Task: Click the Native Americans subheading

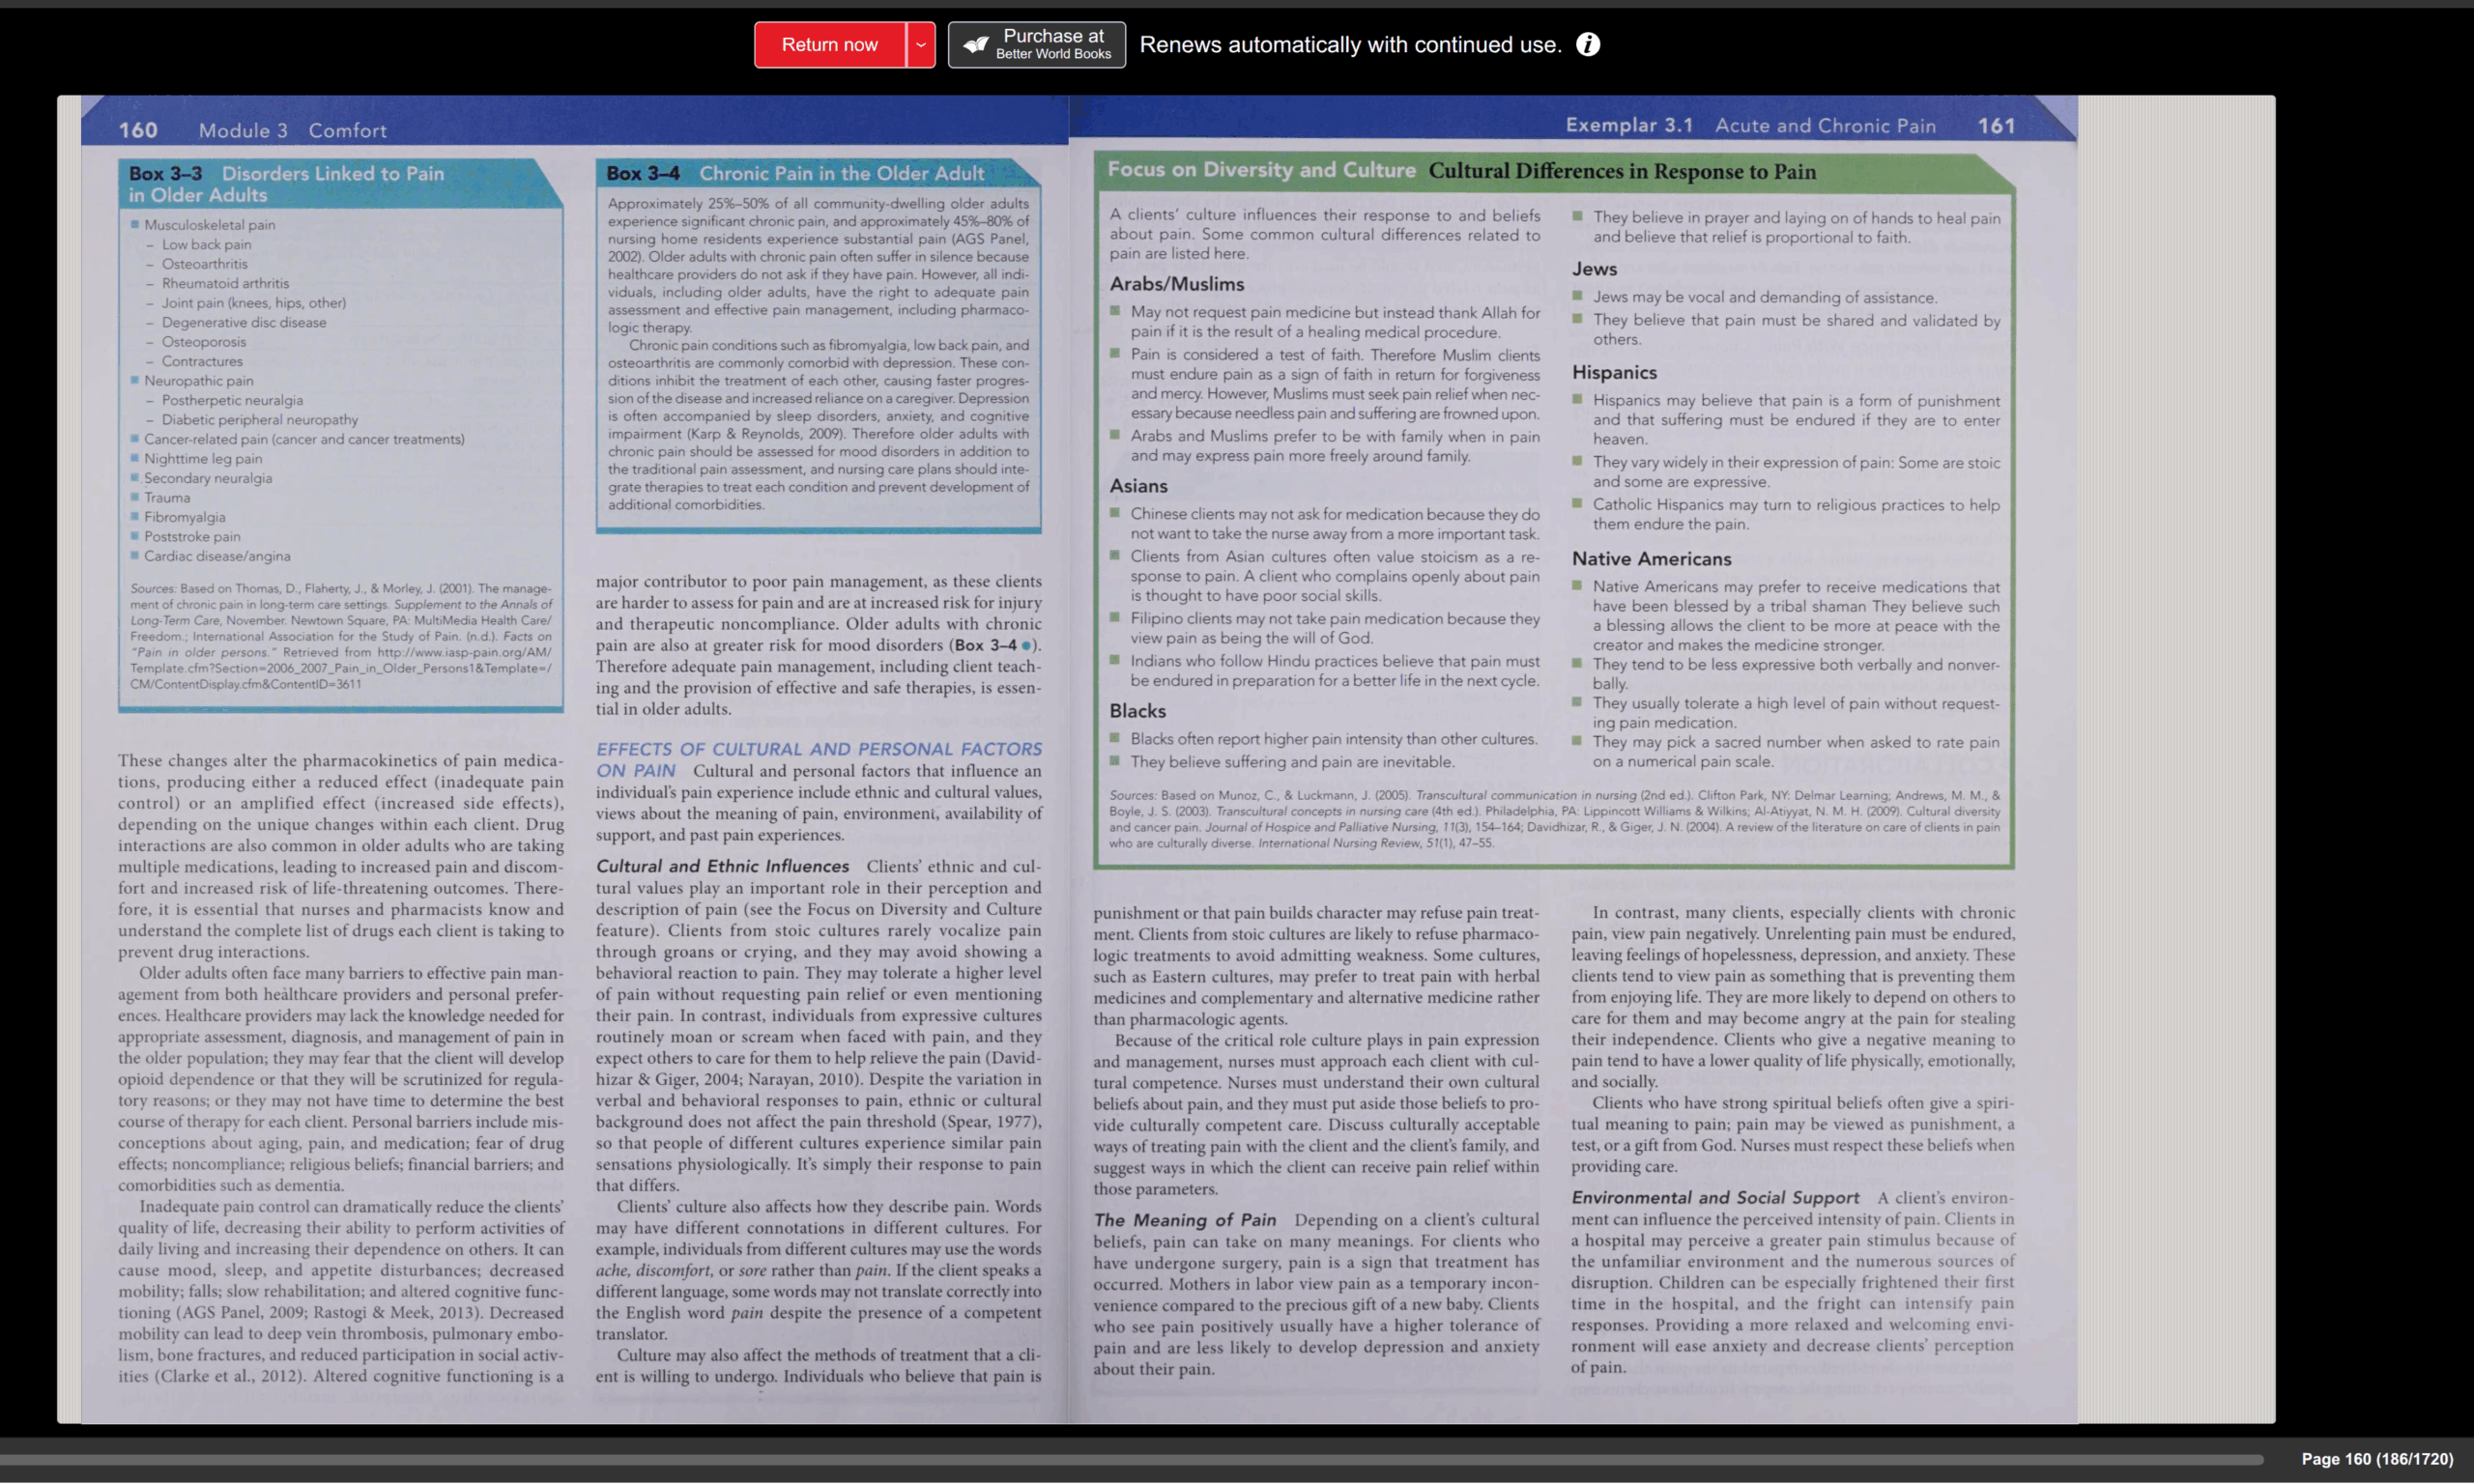Action: click(x=1651, y=559)
